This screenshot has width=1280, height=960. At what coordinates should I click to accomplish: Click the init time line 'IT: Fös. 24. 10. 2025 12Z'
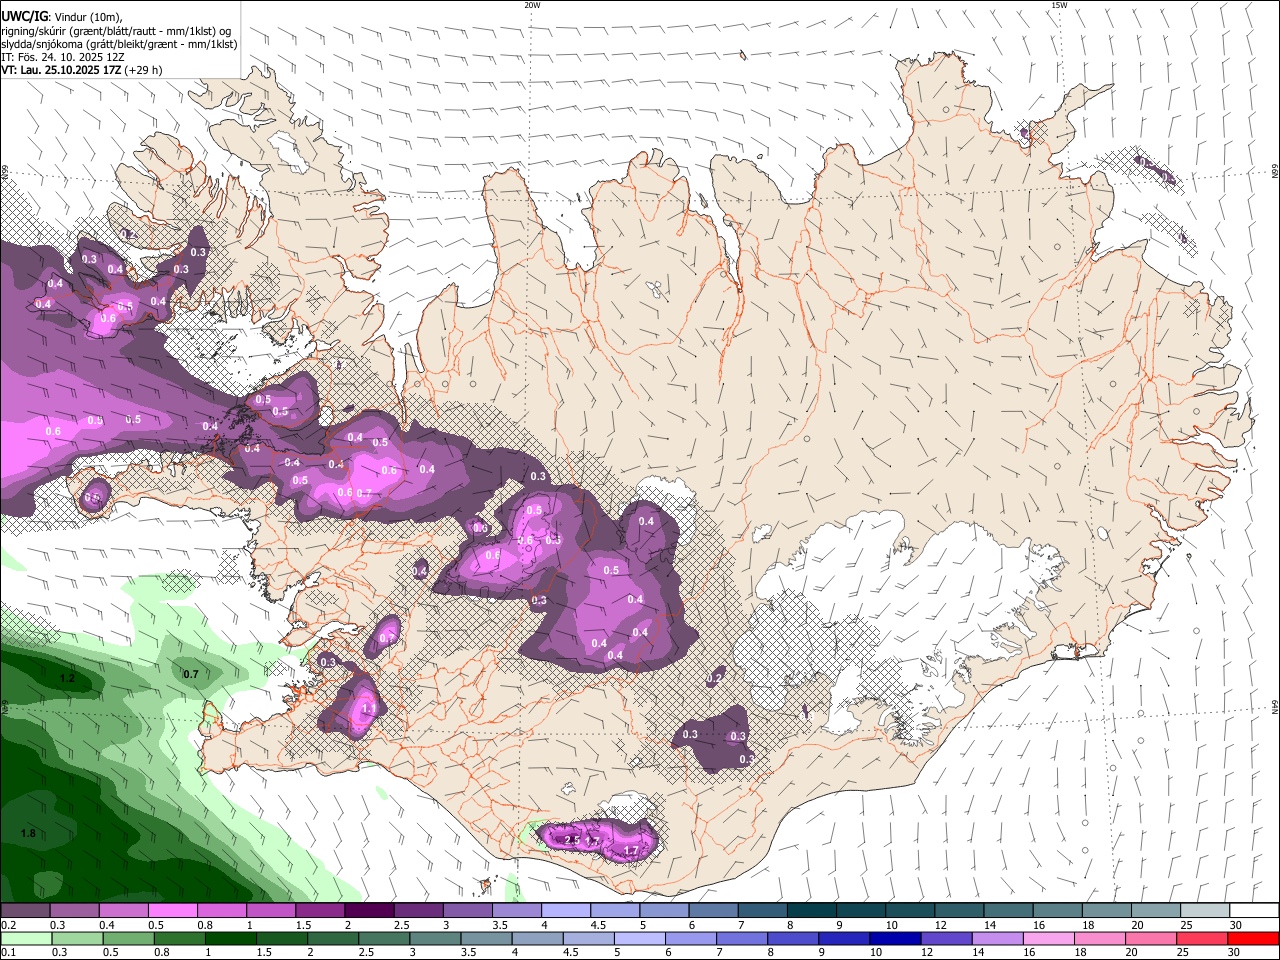63,57
